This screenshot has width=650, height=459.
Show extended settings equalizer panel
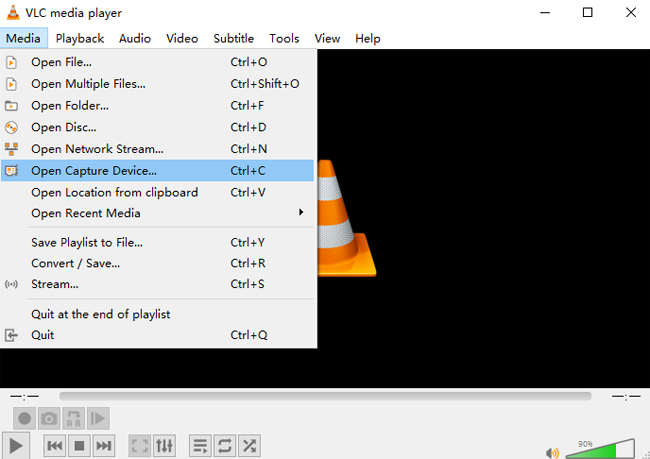pyautogui.click(x=165, y=446)
